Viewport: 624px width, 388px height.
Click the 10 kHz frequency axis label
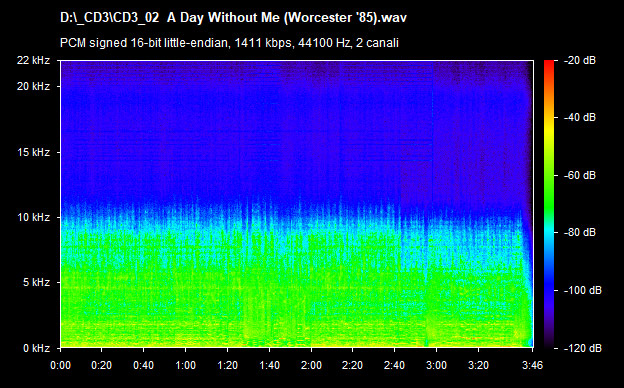coord(33,217)
